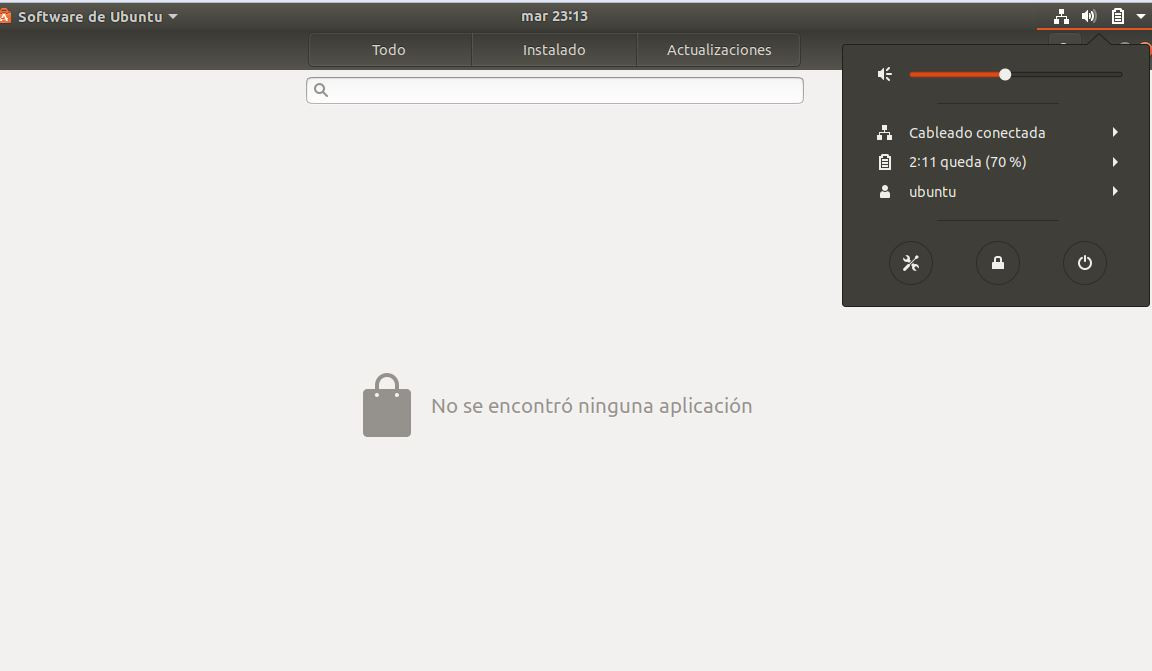Click the lock screen button
The width and height of the screenshot is (1152, 671).
997,263
